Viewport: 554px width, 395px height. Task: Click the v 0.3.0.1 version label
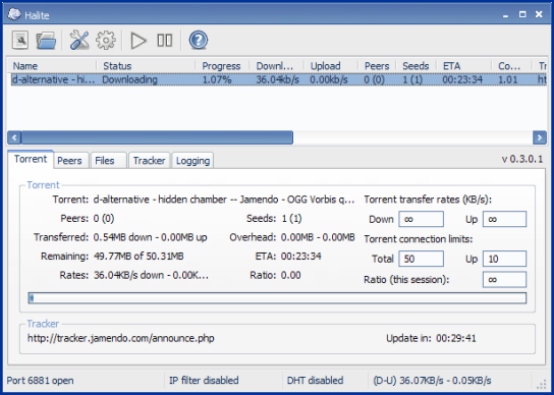(522, 159)
